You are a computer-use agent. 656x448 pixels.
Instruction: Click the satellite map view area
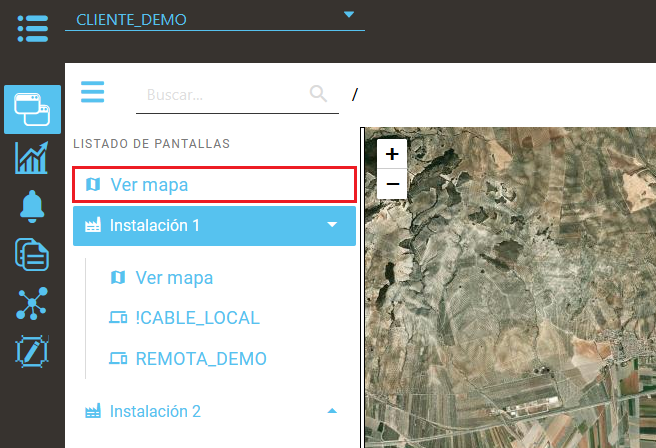pyautogui.click(x=520, y=300)
